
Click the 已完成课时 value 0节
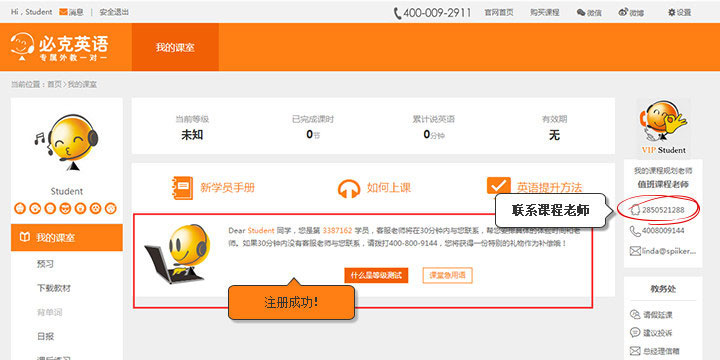pyautogui.click(x=313, y=135)
